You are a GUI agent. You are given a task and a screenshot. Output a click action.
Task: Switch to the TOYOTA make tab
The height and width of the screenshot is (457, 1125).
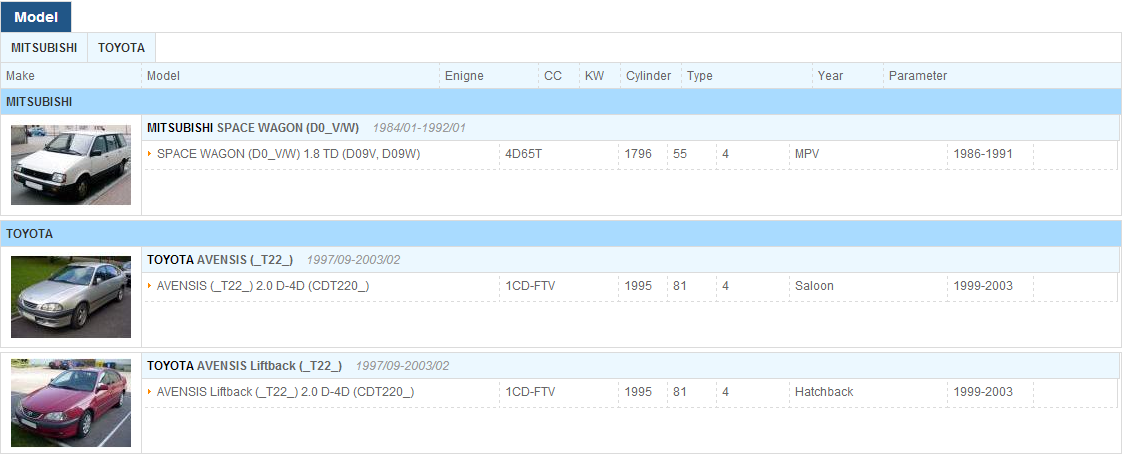click(121, 48)
